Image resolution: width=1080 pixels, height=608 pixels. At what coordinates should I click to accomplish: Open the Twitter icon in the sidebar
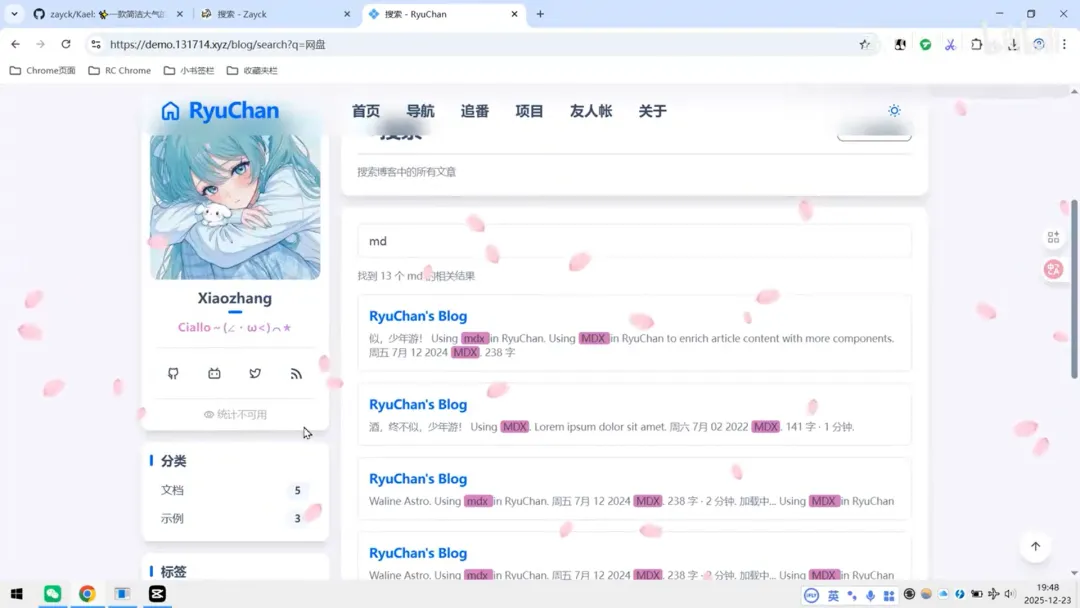click(255, 373)
